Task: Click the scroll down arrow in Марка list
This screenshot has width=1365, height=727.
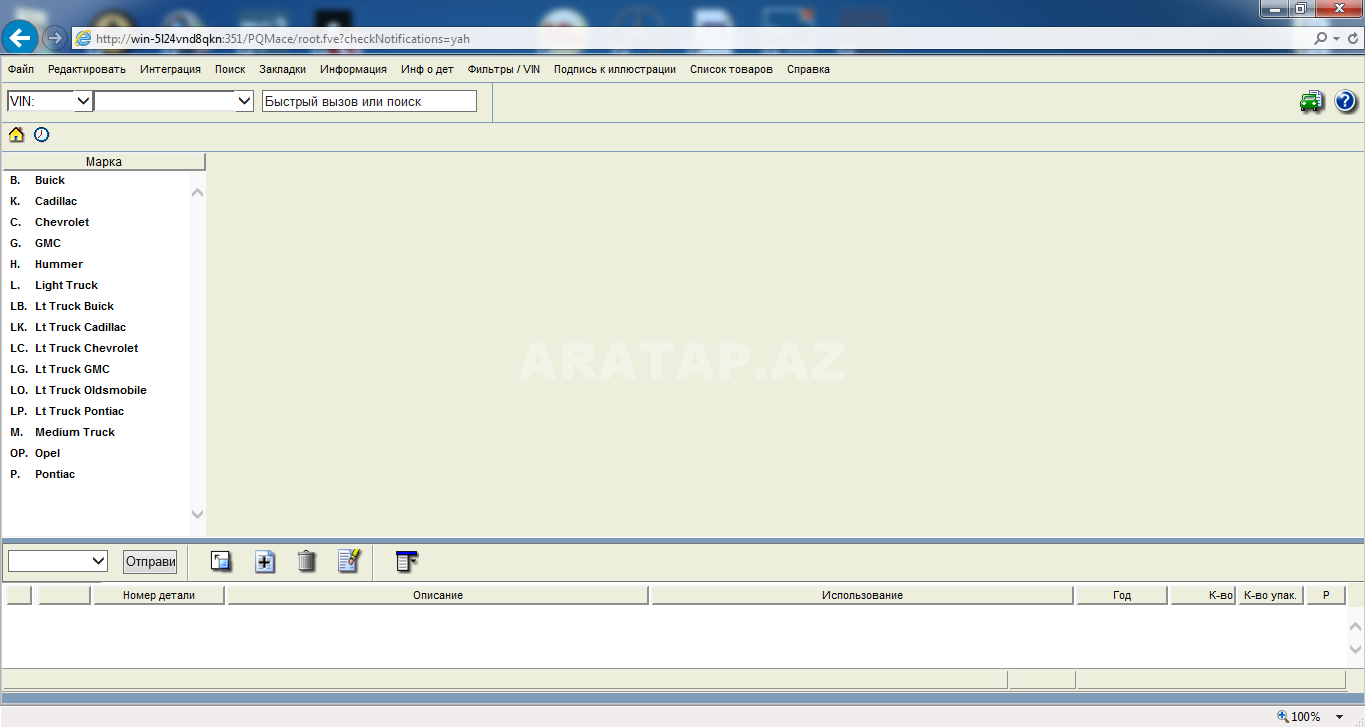Action: [197, 514]
